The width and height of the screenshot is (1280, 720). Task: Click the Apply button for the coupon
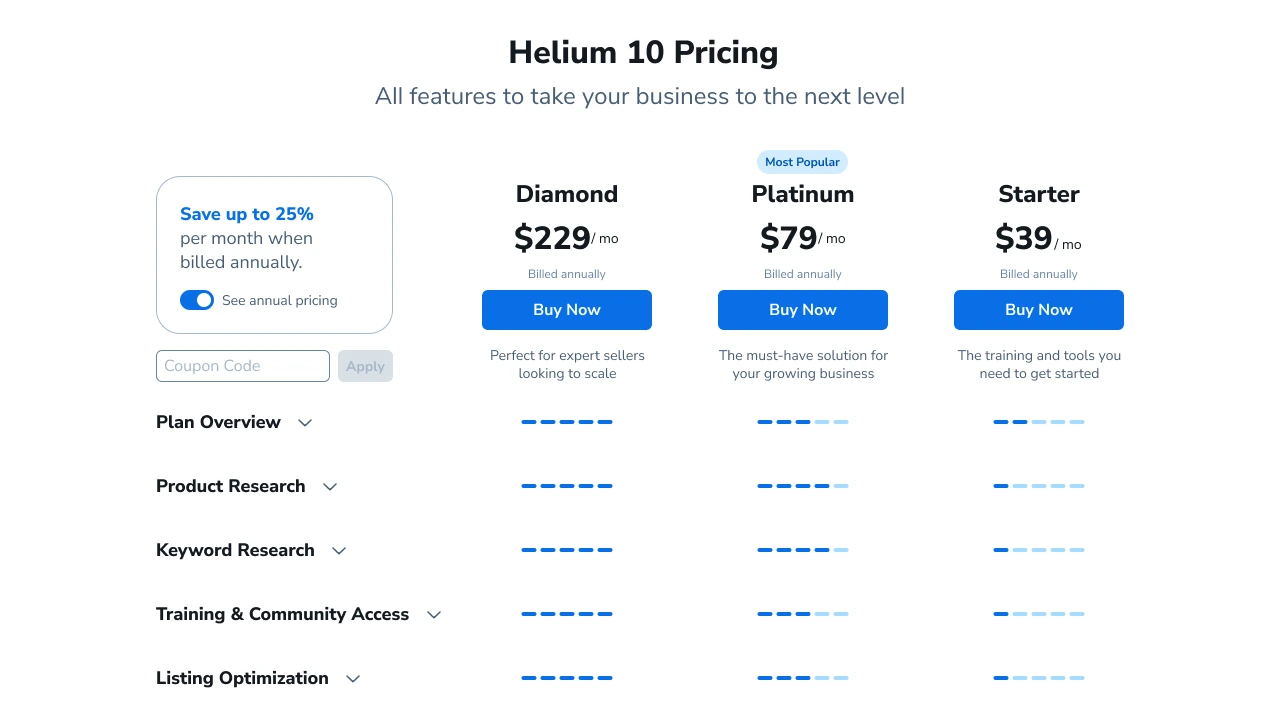click(365, 366)
